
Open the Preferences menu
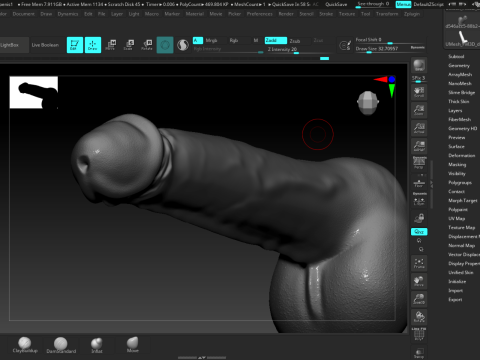coord(260,14)
